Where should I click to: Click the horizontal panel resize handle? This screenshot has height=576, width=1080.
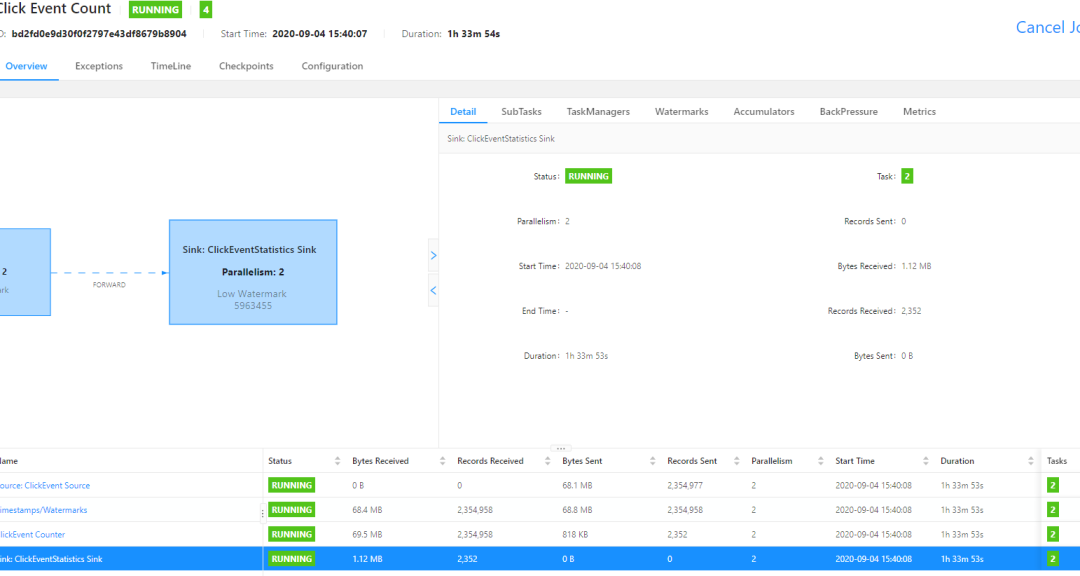point(561,449)
